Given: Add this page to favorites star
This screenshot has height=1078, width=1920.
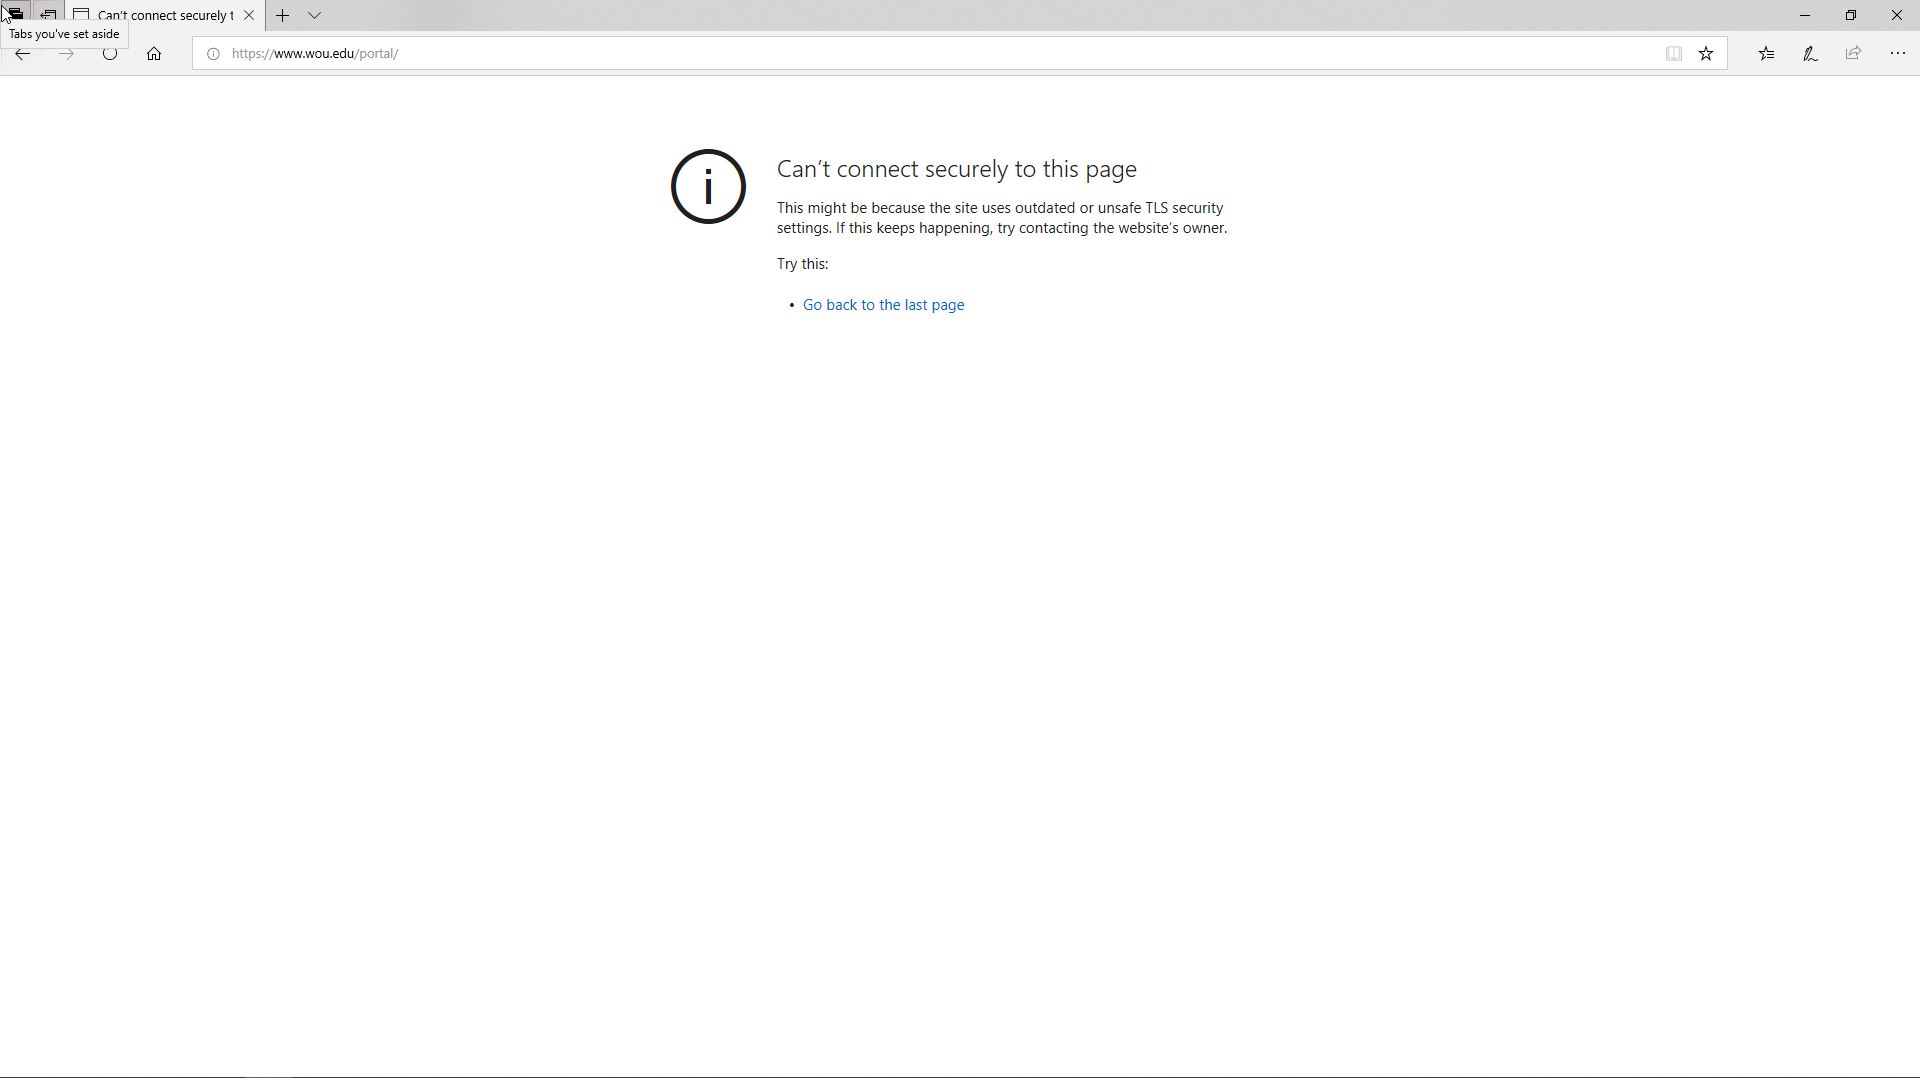Looking at the screenshot, I should click(1706, 54).
